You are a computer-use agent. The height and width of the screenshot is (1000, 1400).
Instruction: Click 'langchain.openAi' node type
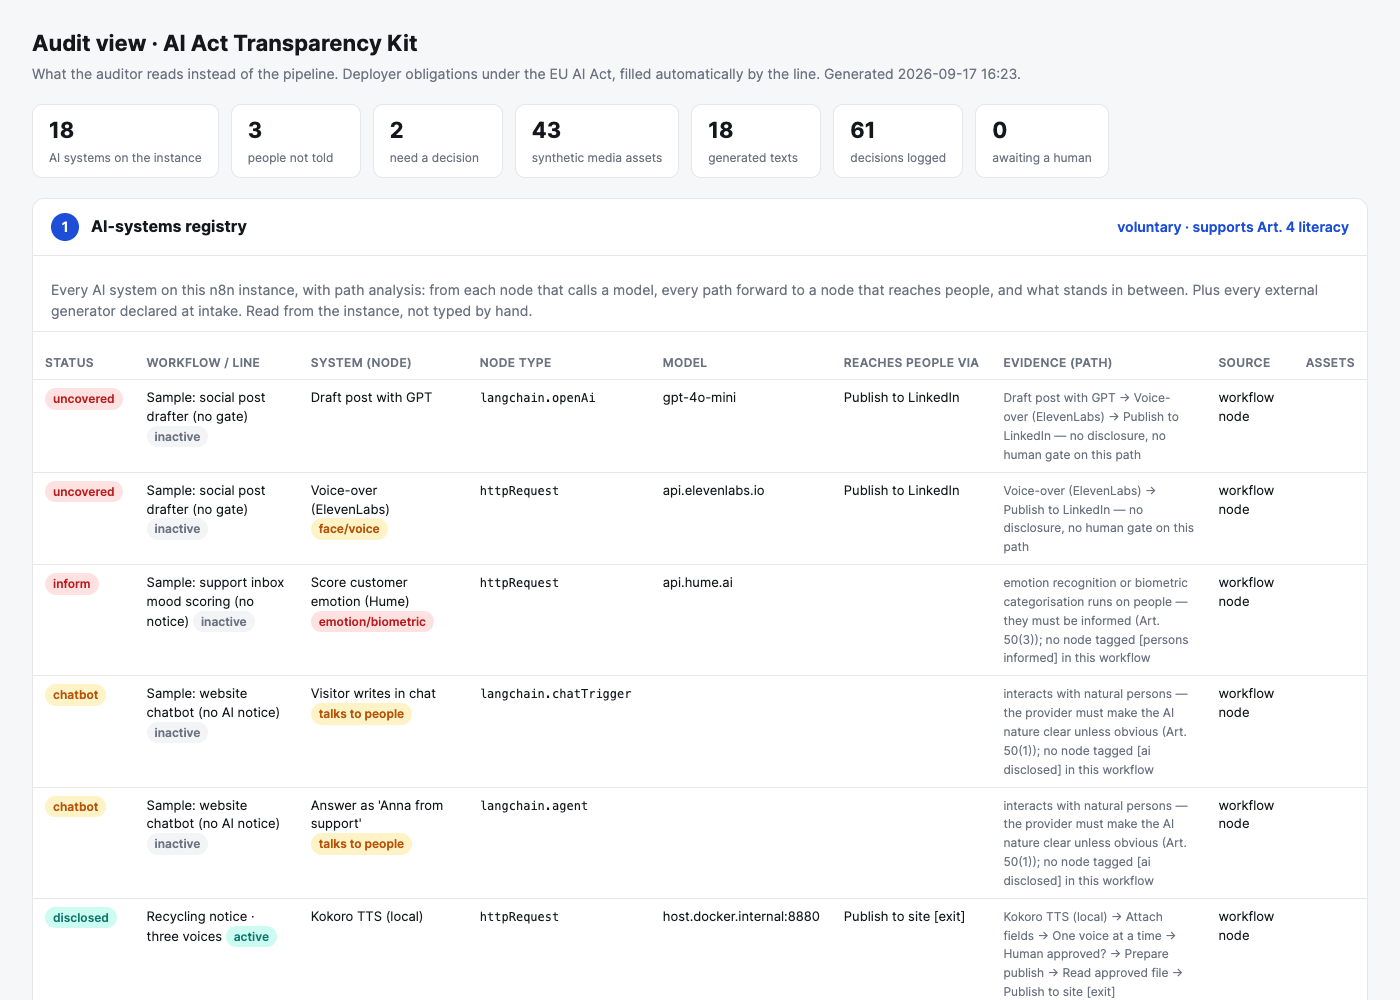tap(538, 398)
